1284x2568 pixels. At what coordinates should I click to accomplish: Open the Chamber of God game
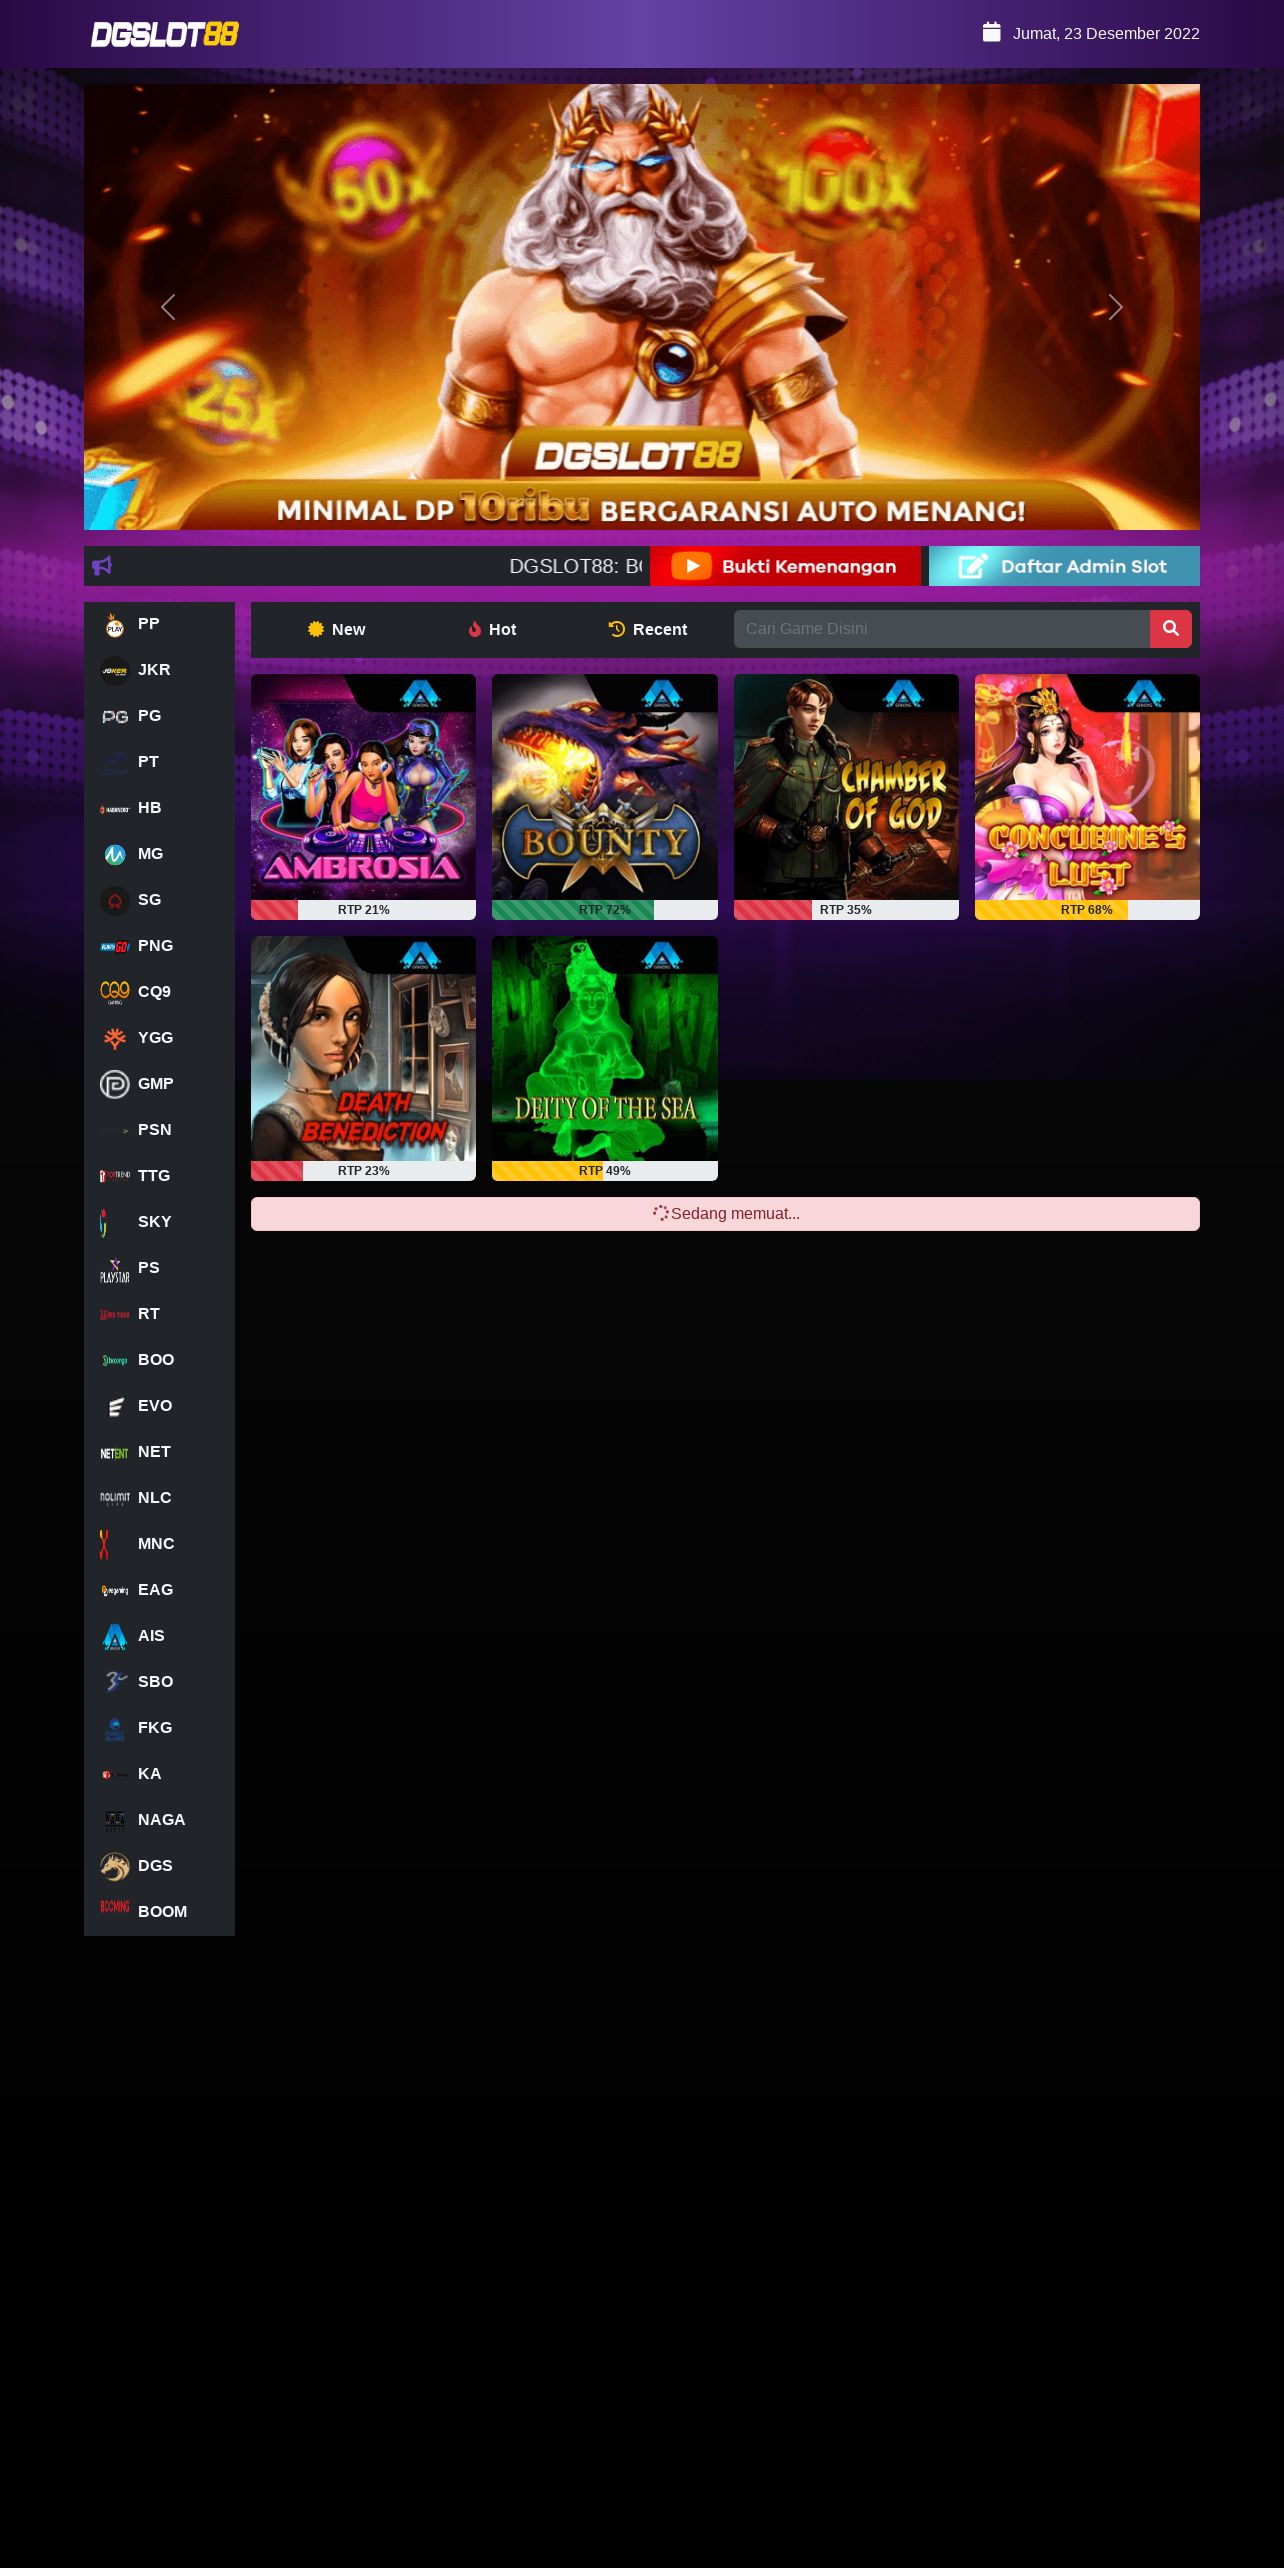(846, 787)
